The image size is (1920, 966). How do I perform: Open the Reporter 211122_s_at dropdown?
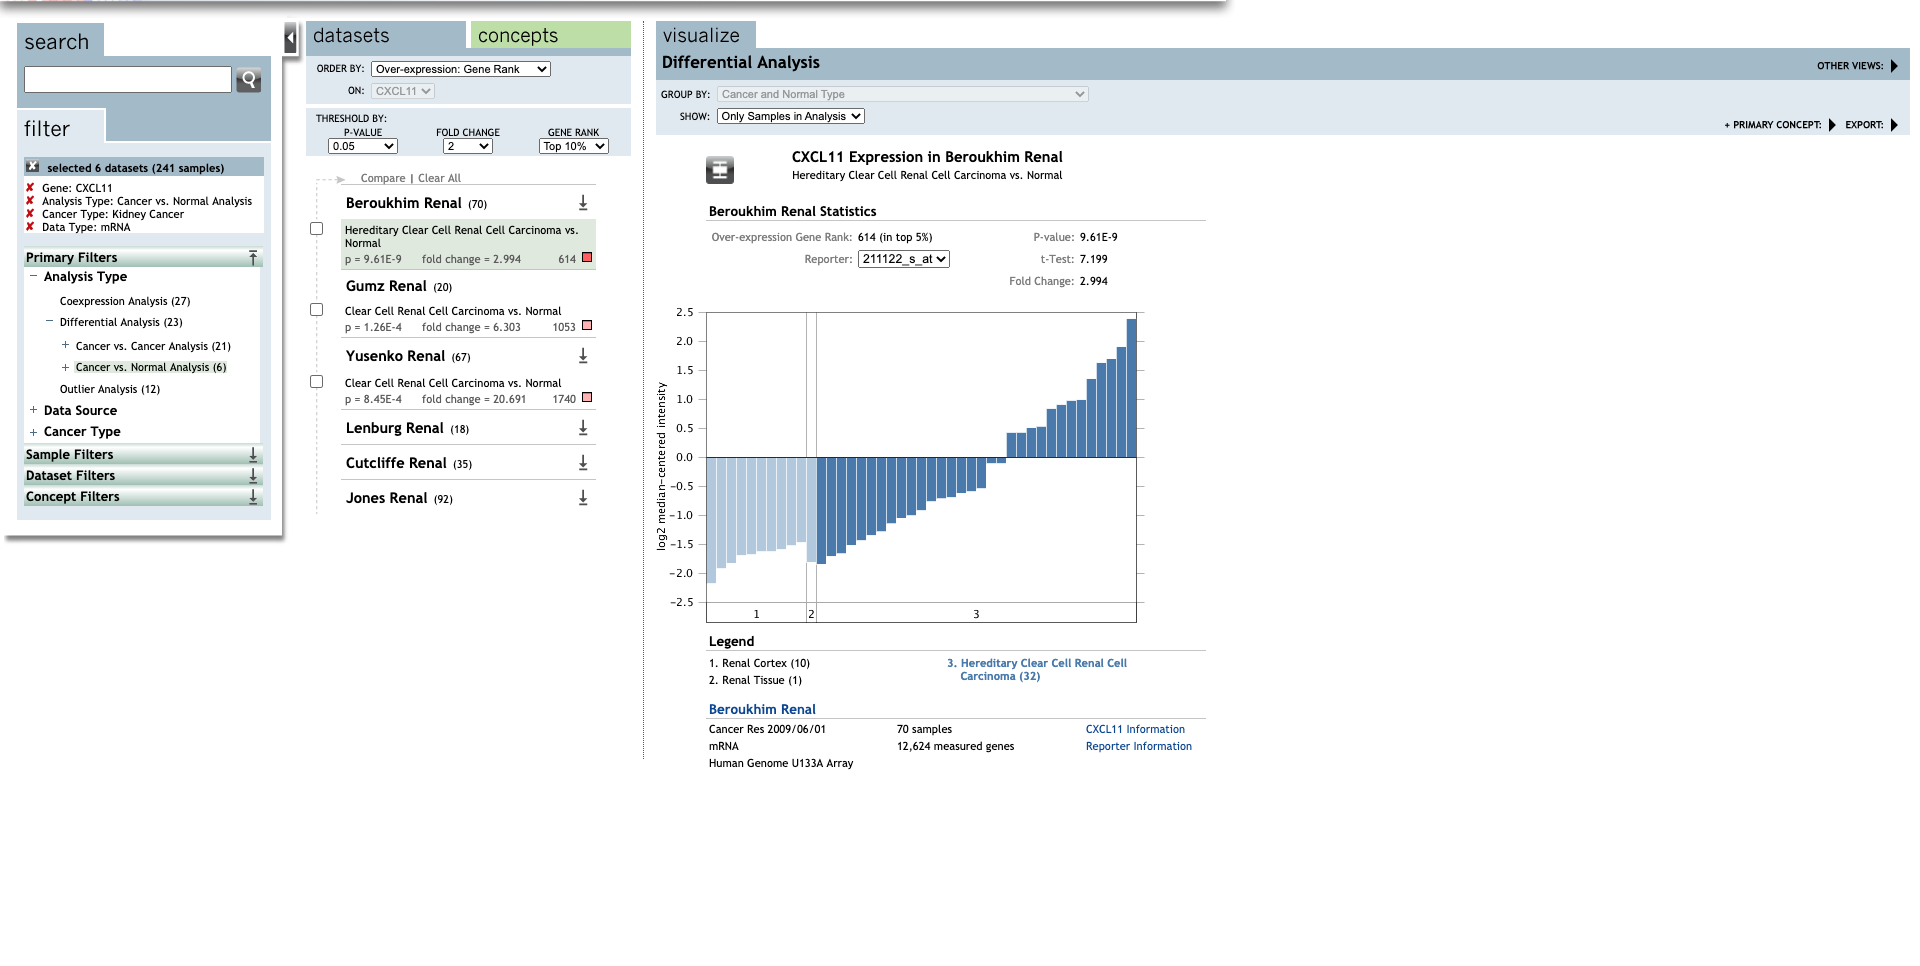click(x=904, y=259)
